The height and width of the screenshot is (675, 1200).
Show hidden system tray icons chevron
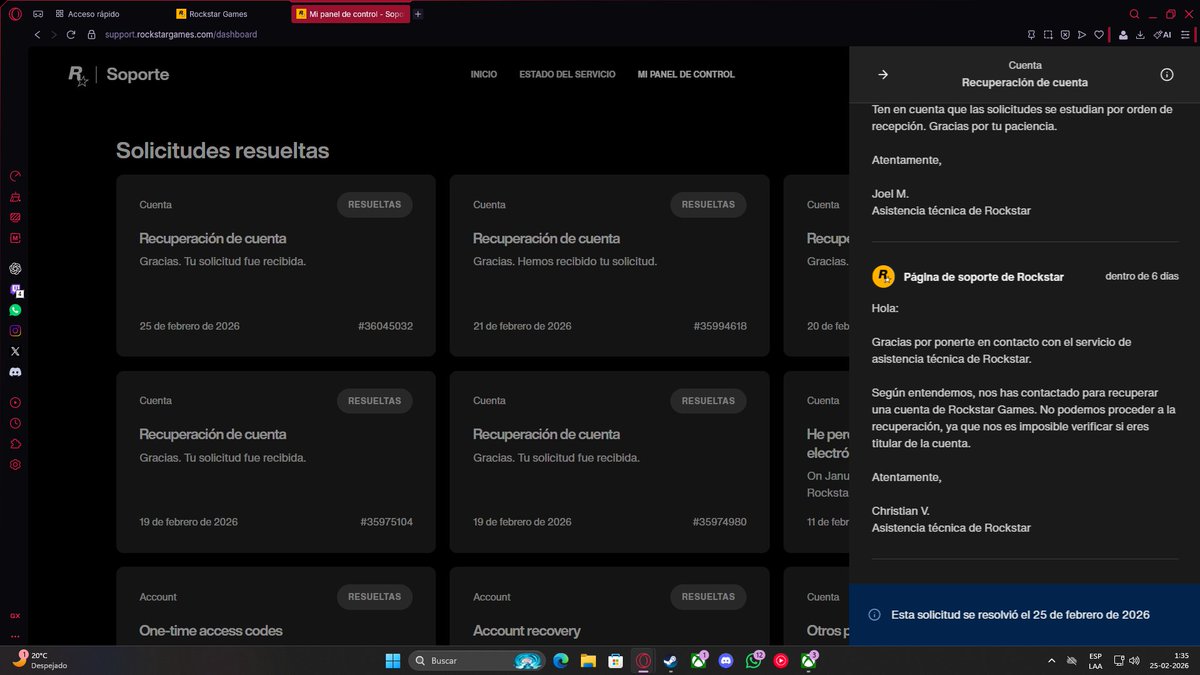click(1051, 661)
